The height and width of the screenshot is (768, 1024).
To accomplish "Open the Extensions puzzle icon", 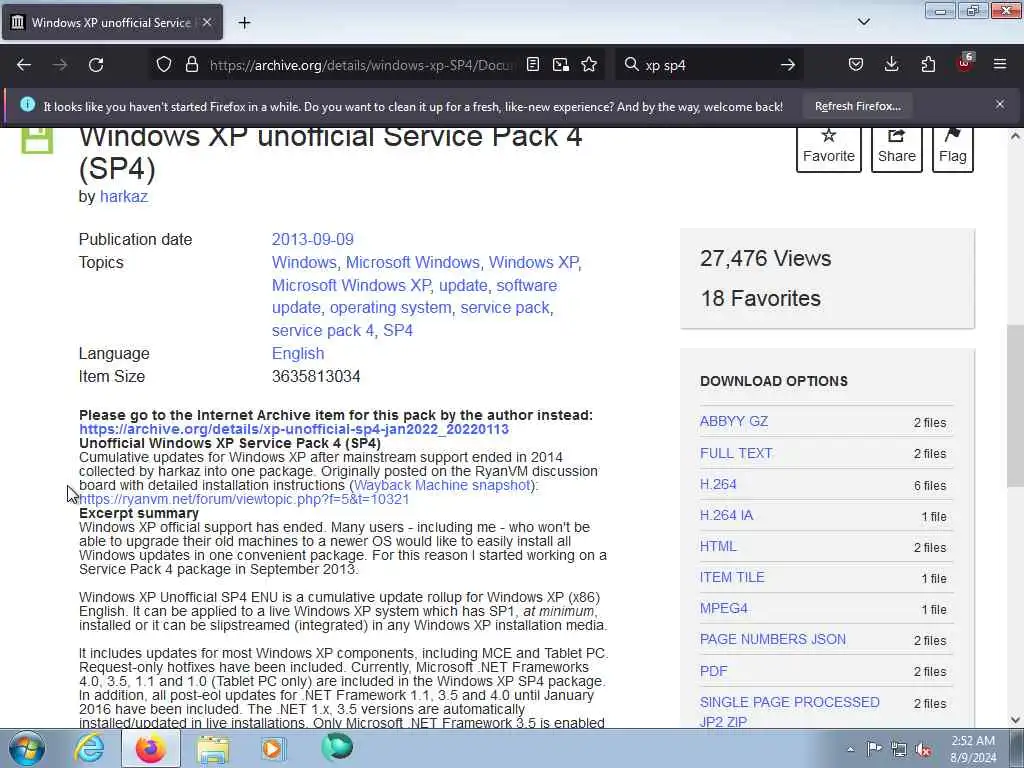I will 928,65.
